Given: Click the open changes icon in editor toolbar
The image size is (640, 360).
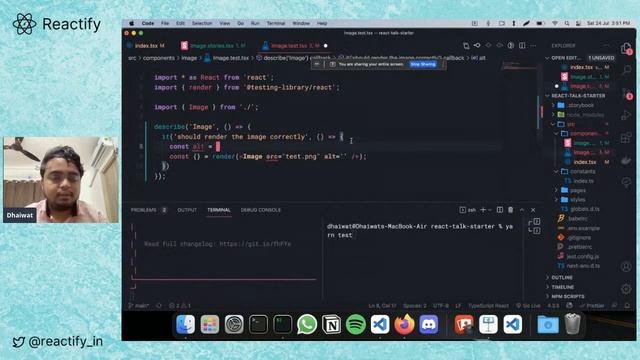Looking at the screenshot, I should point(466,45).
